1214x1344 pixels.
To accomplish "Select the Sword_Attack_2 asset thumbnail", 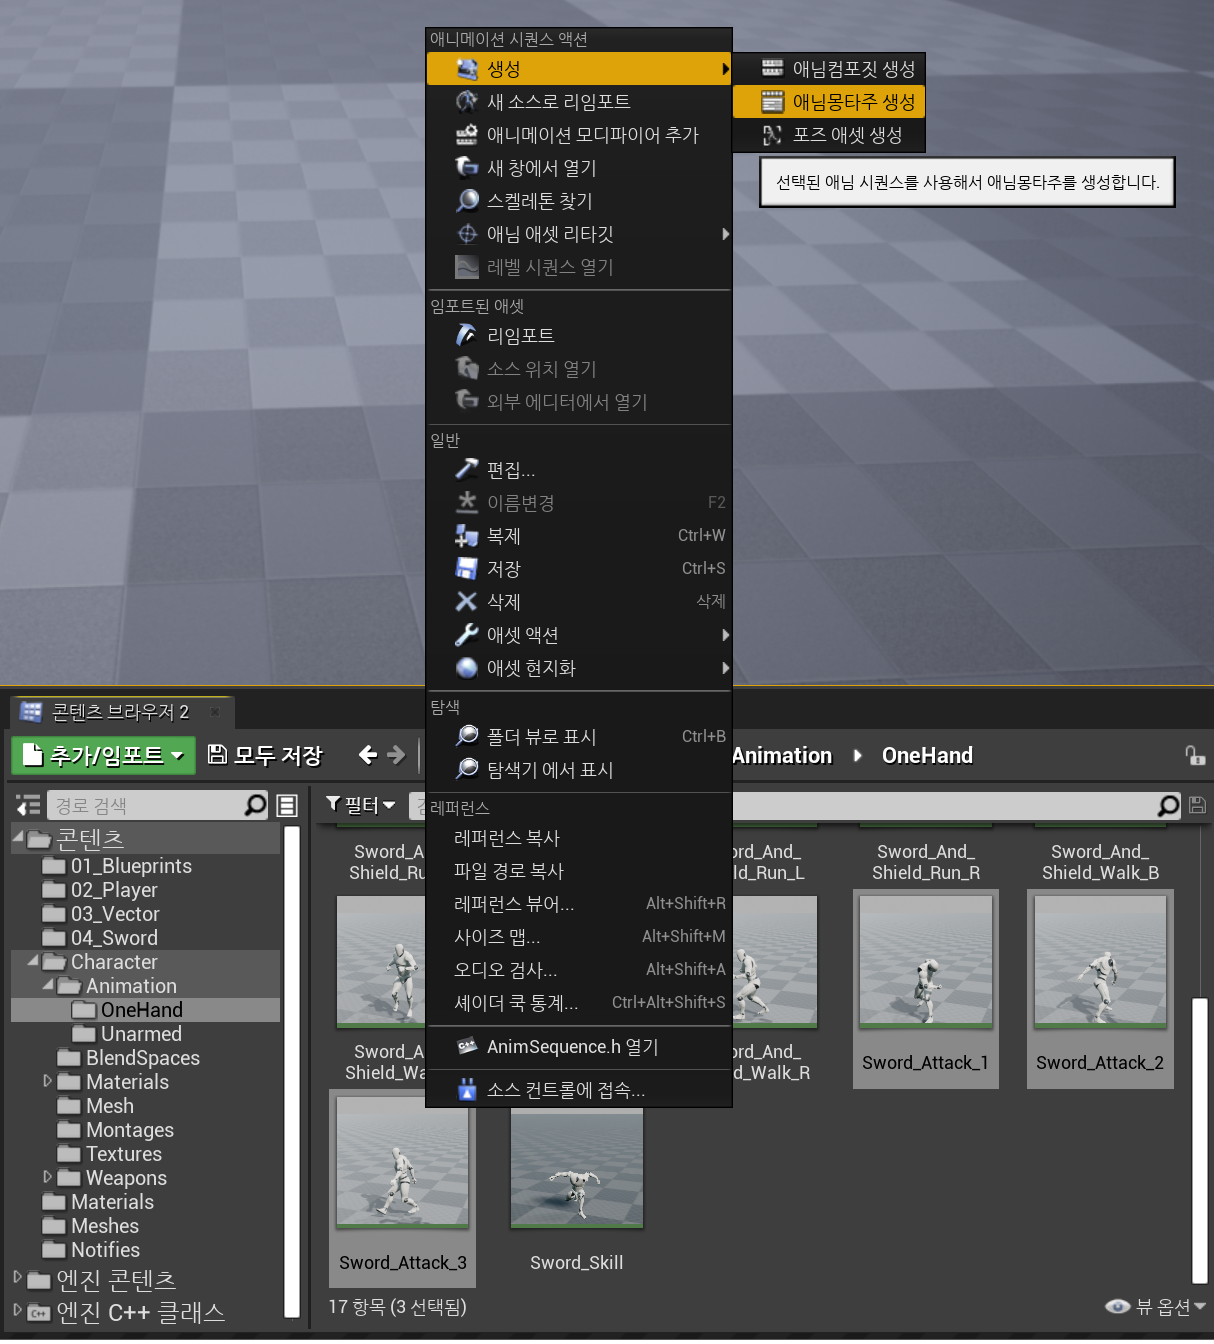I will coord(1100,962).
